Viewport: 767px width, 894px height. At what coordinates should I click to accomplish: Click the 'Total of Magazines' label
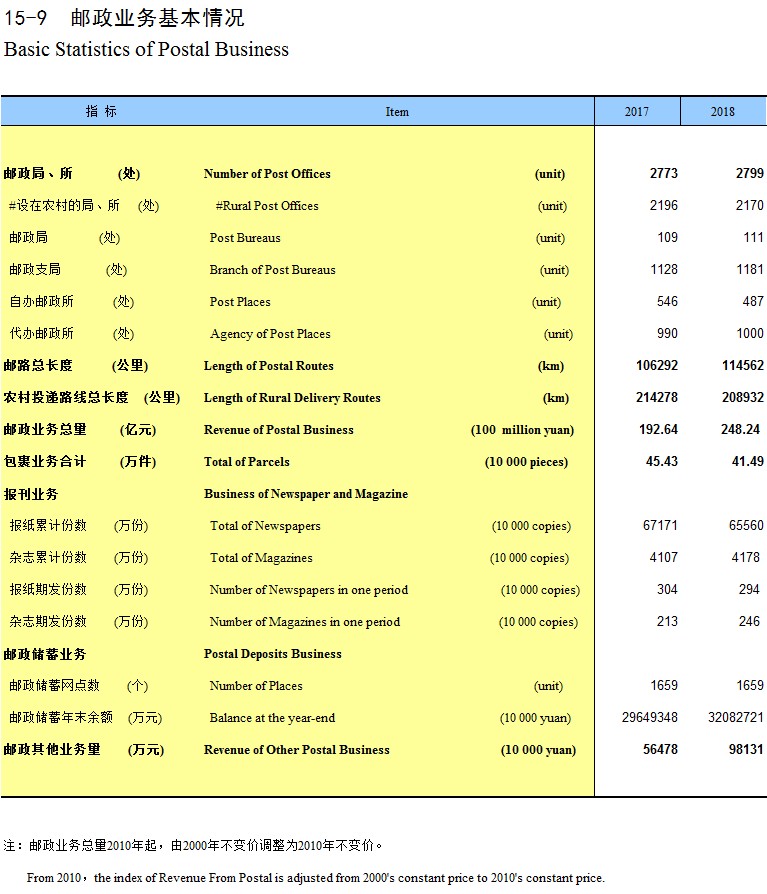261,558
